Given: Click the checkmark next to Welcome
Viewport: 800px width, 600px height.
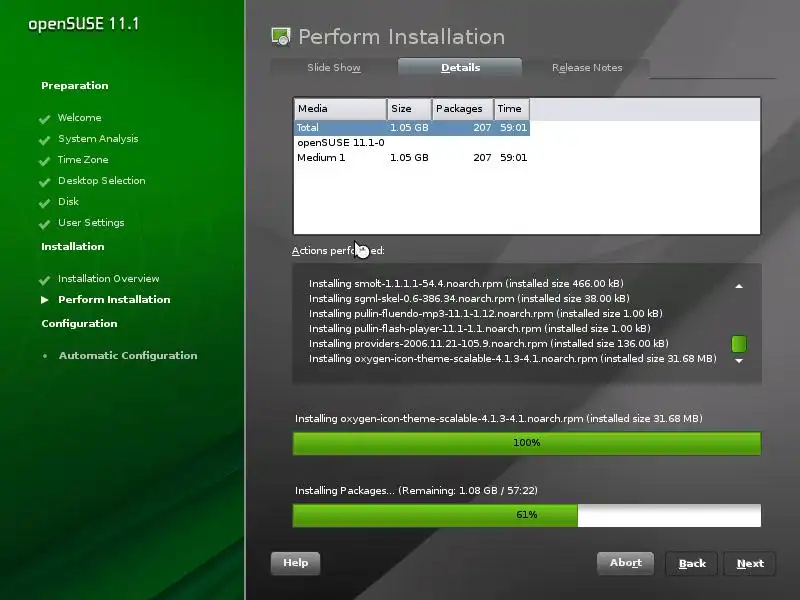Looking at the screenshot, I should tap(44, 119).
